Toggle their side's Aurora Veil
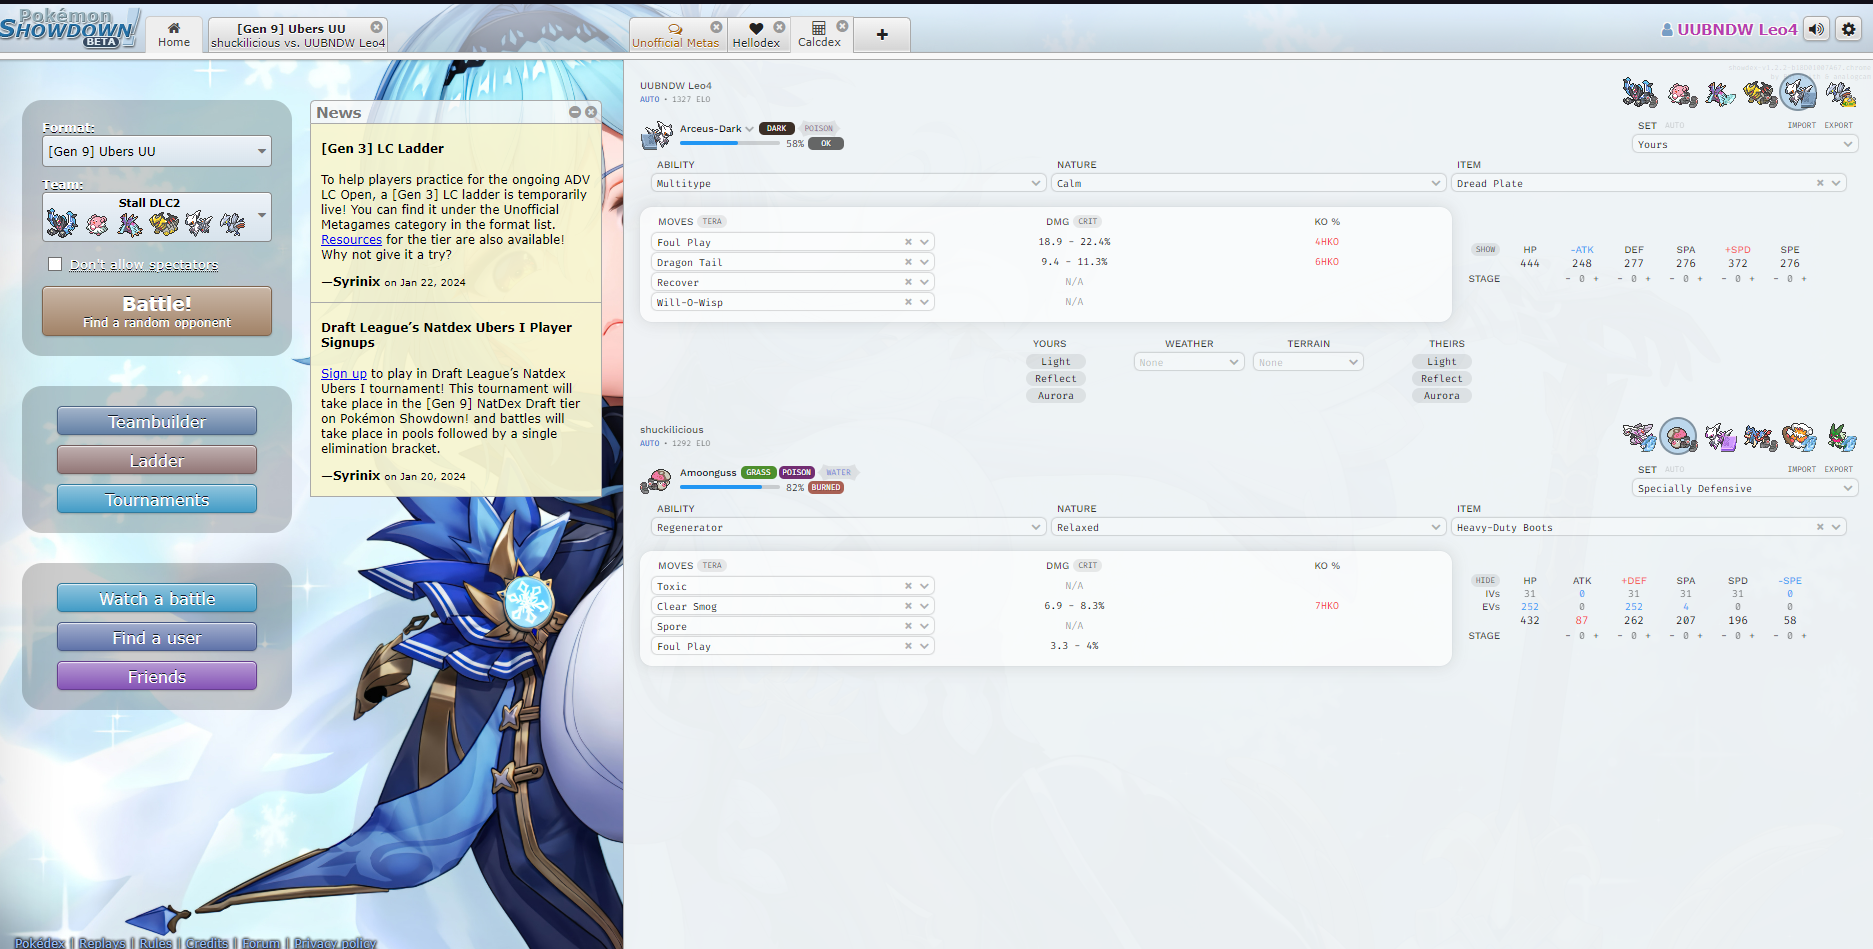This screenshot has height=949, width=1873. point(1442,396)
